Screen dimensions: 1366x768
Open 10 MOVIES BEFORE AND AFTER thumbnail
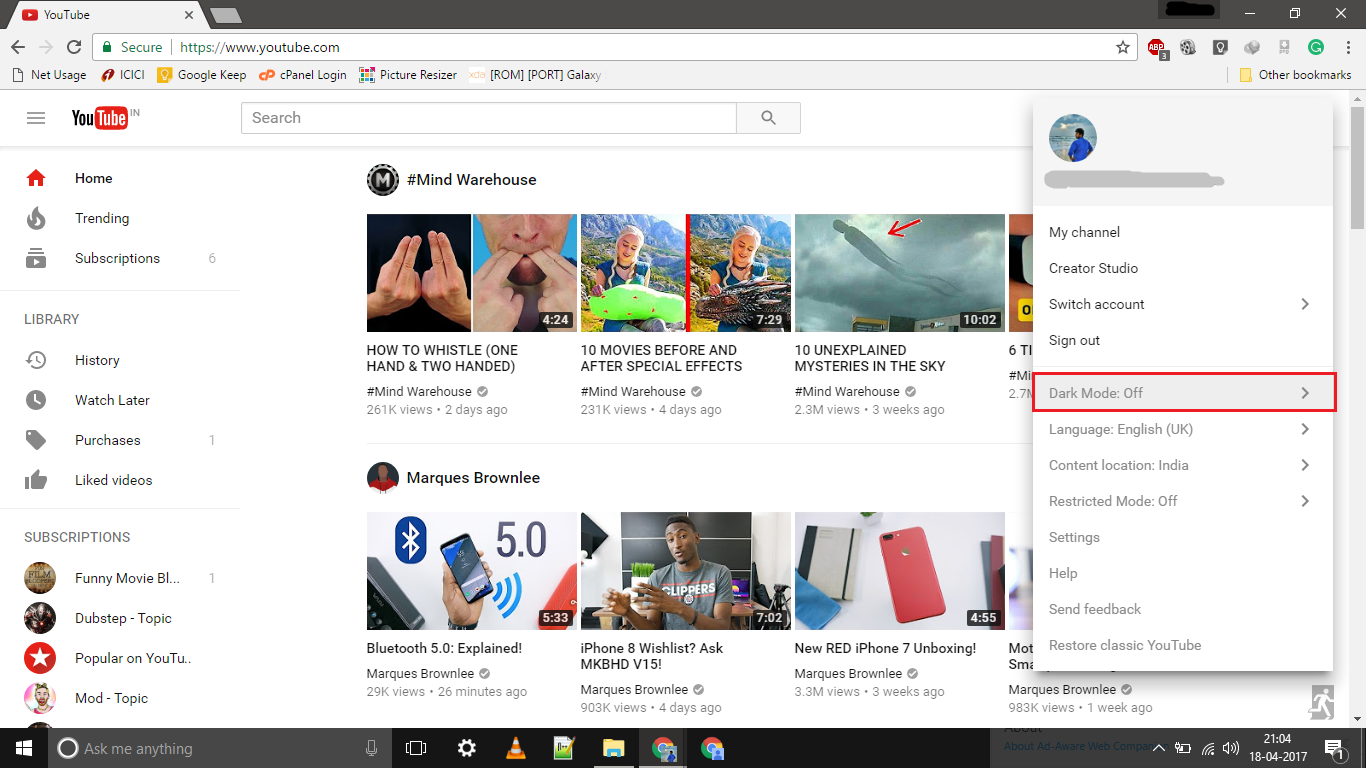tap(686, 273)
